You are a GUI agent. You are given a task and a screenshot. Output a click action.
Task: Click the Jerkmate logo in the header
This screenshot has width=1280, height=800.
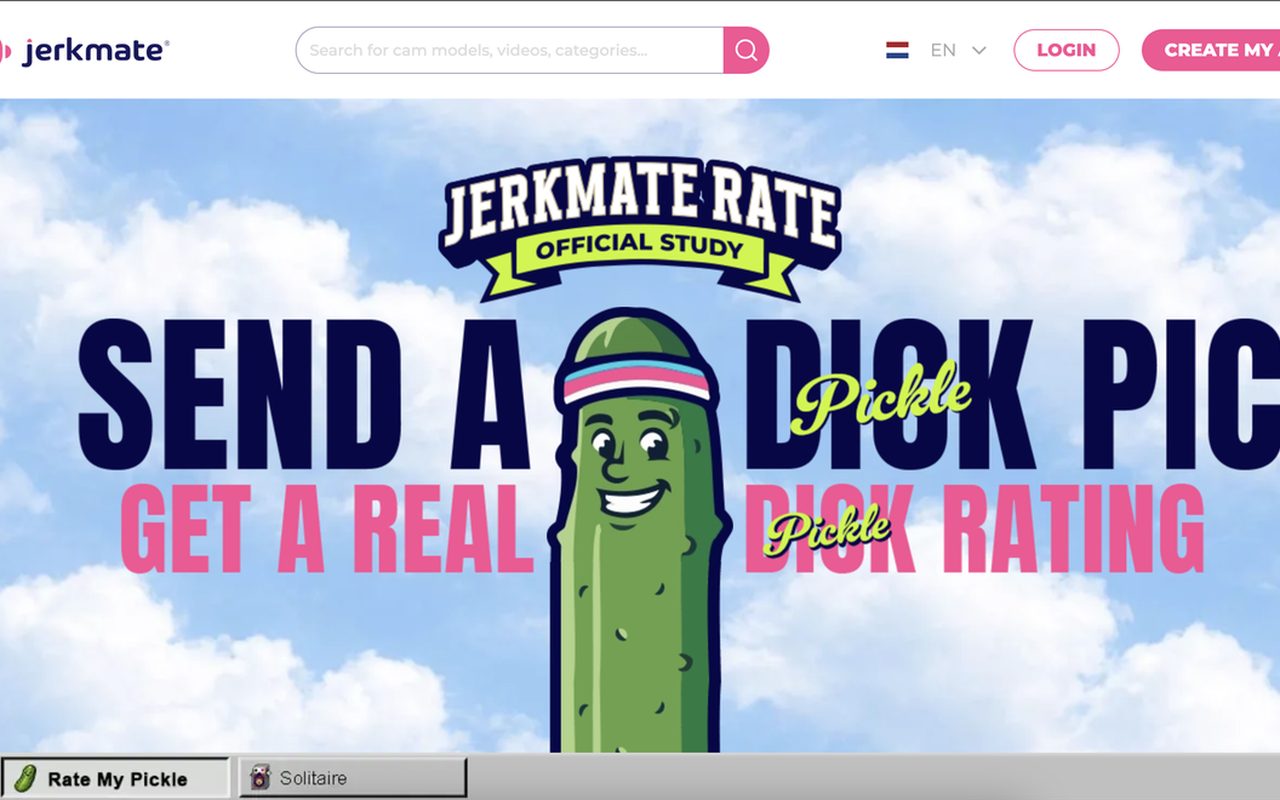point(84,50)
